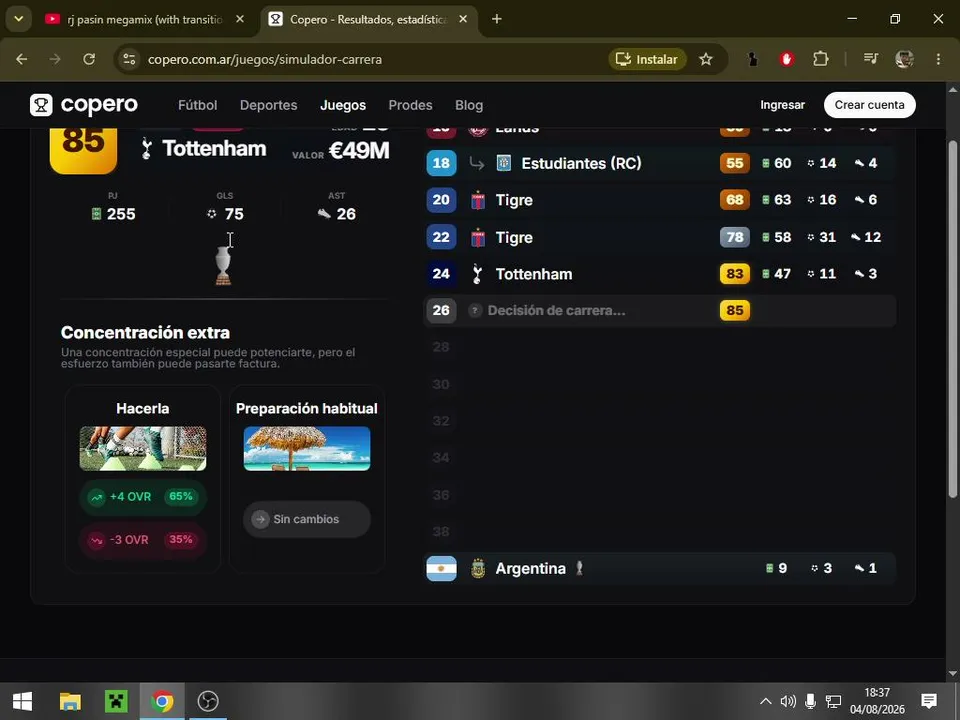Click the Sin cambios pill
Viewport: 960px width, 720px height.
click(307, 519)
